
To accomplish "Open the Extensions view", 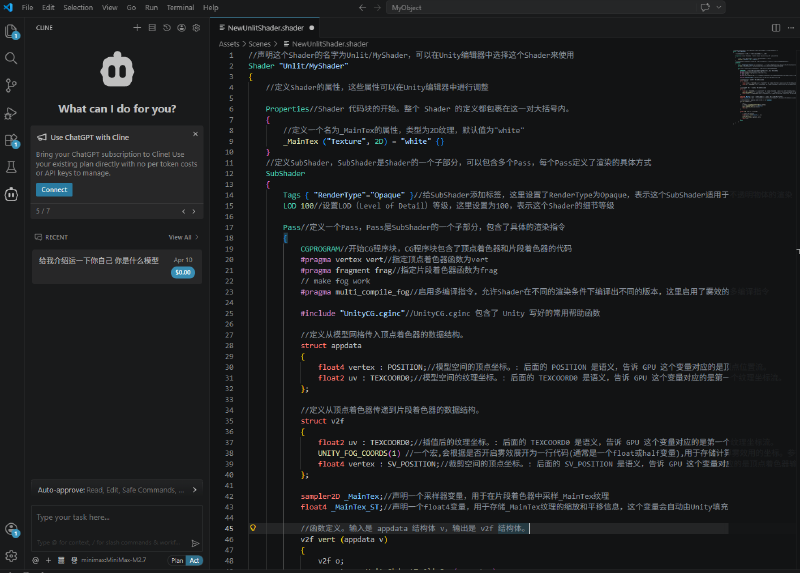I will click(12, 140).
